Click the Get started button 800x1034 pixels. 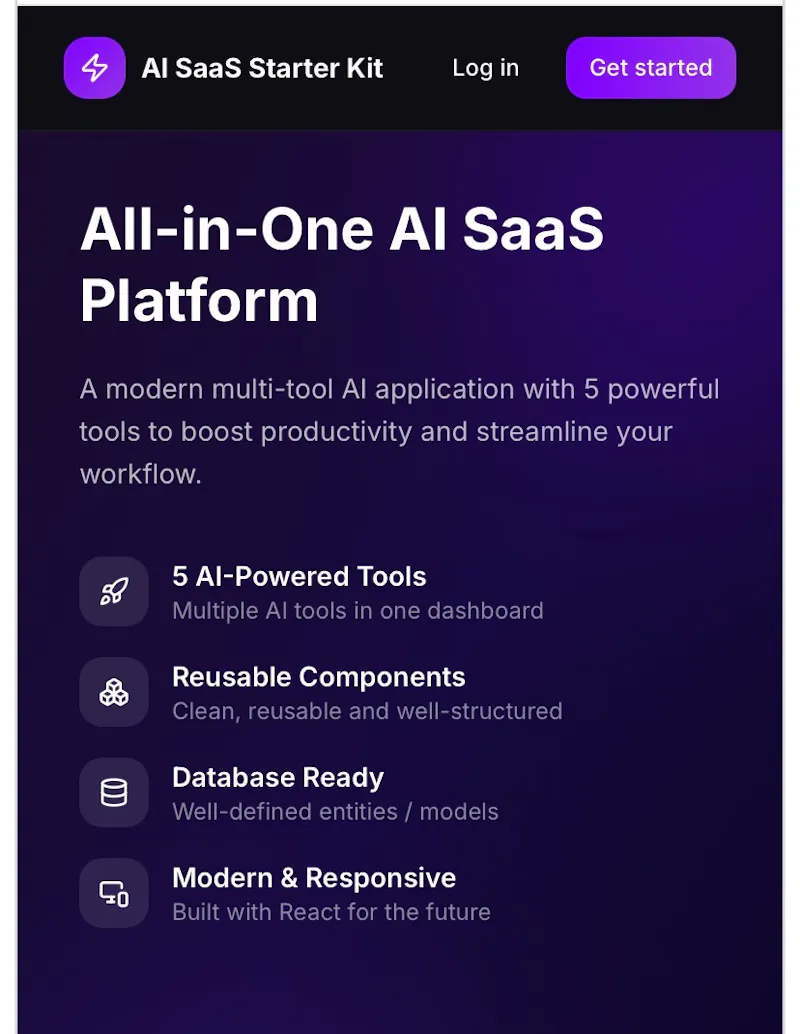[x=651, y=68]
